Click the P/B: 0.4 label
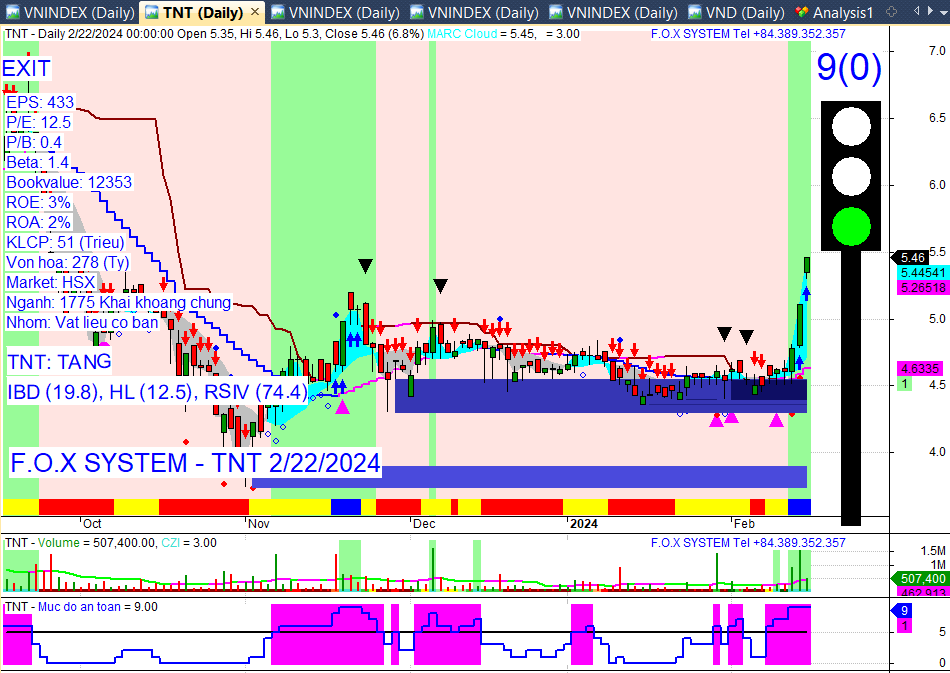950x673 pixels. click(x=34, y=142)
